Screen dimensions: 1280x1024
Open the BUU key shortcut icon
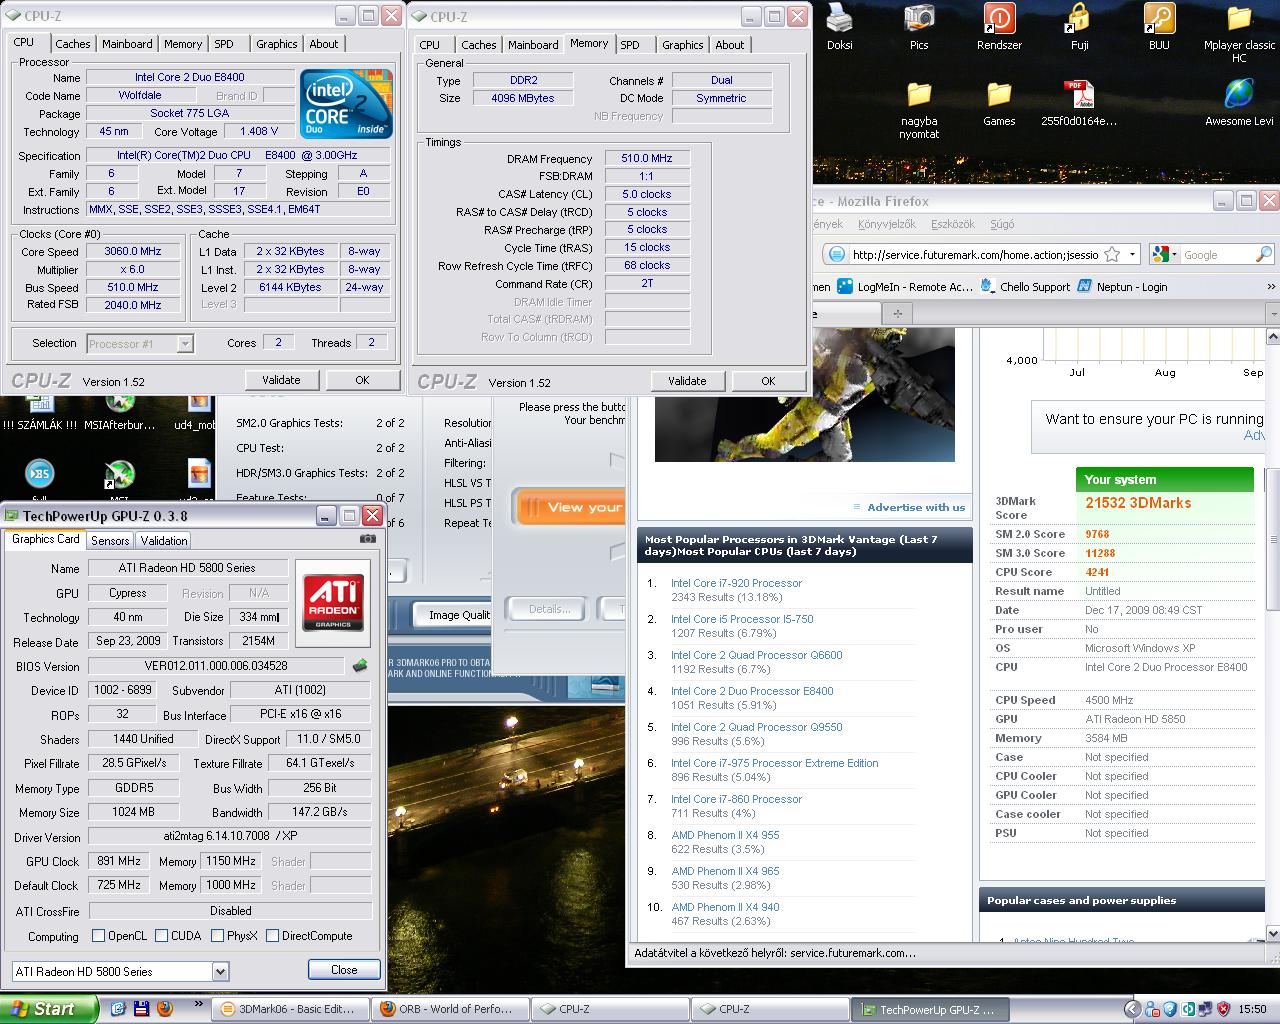point(1159,18)
